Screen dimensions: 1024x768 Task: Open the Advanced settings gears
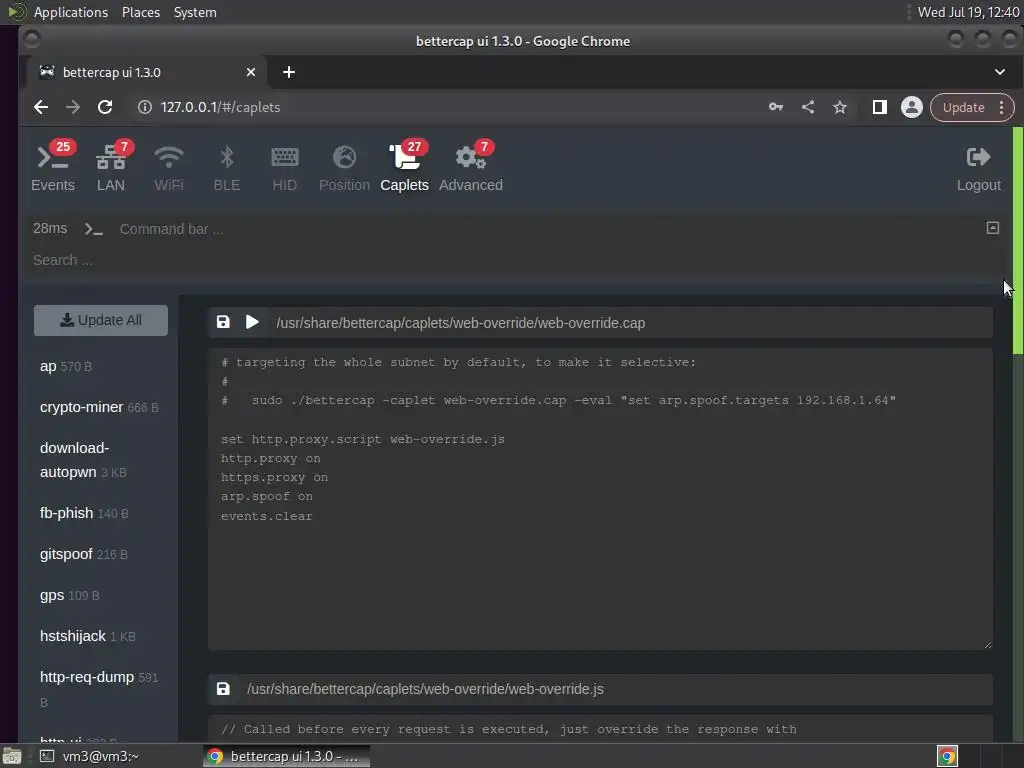tap(471, 167)
